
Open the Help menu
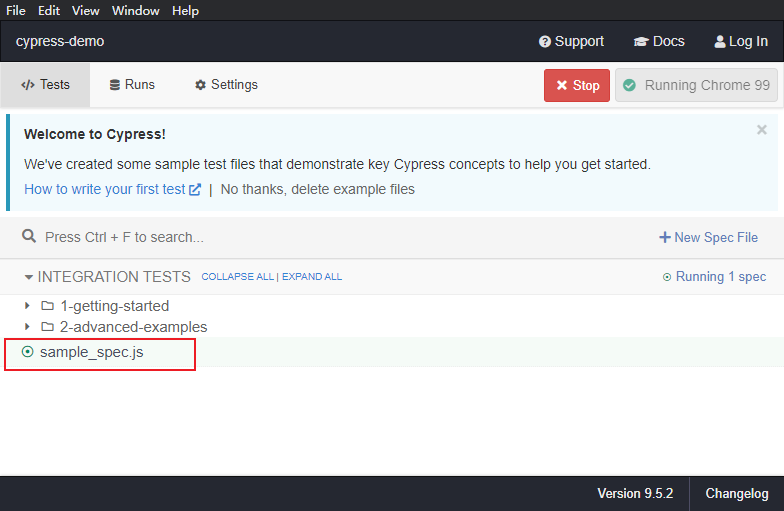[185, 10]
